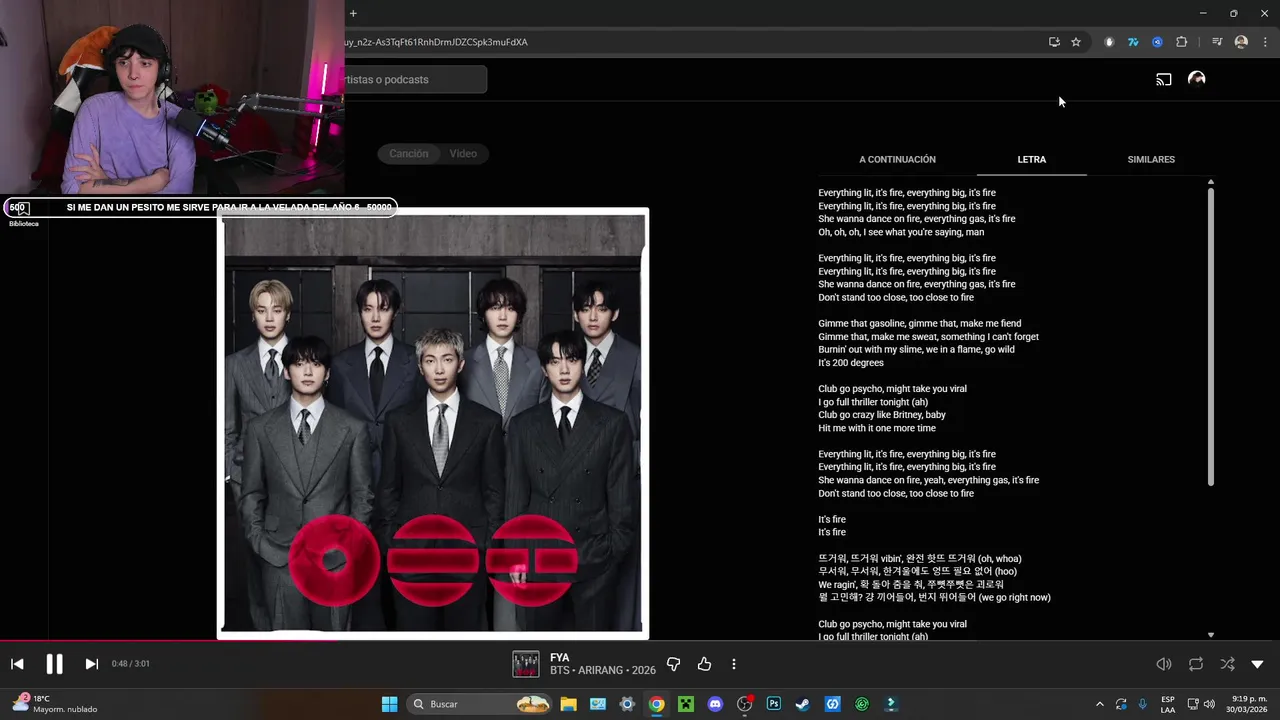This screenshot has height=720, width=1280.
Task: Open File Explorer from the taskbar
Action: click(568, 704)
